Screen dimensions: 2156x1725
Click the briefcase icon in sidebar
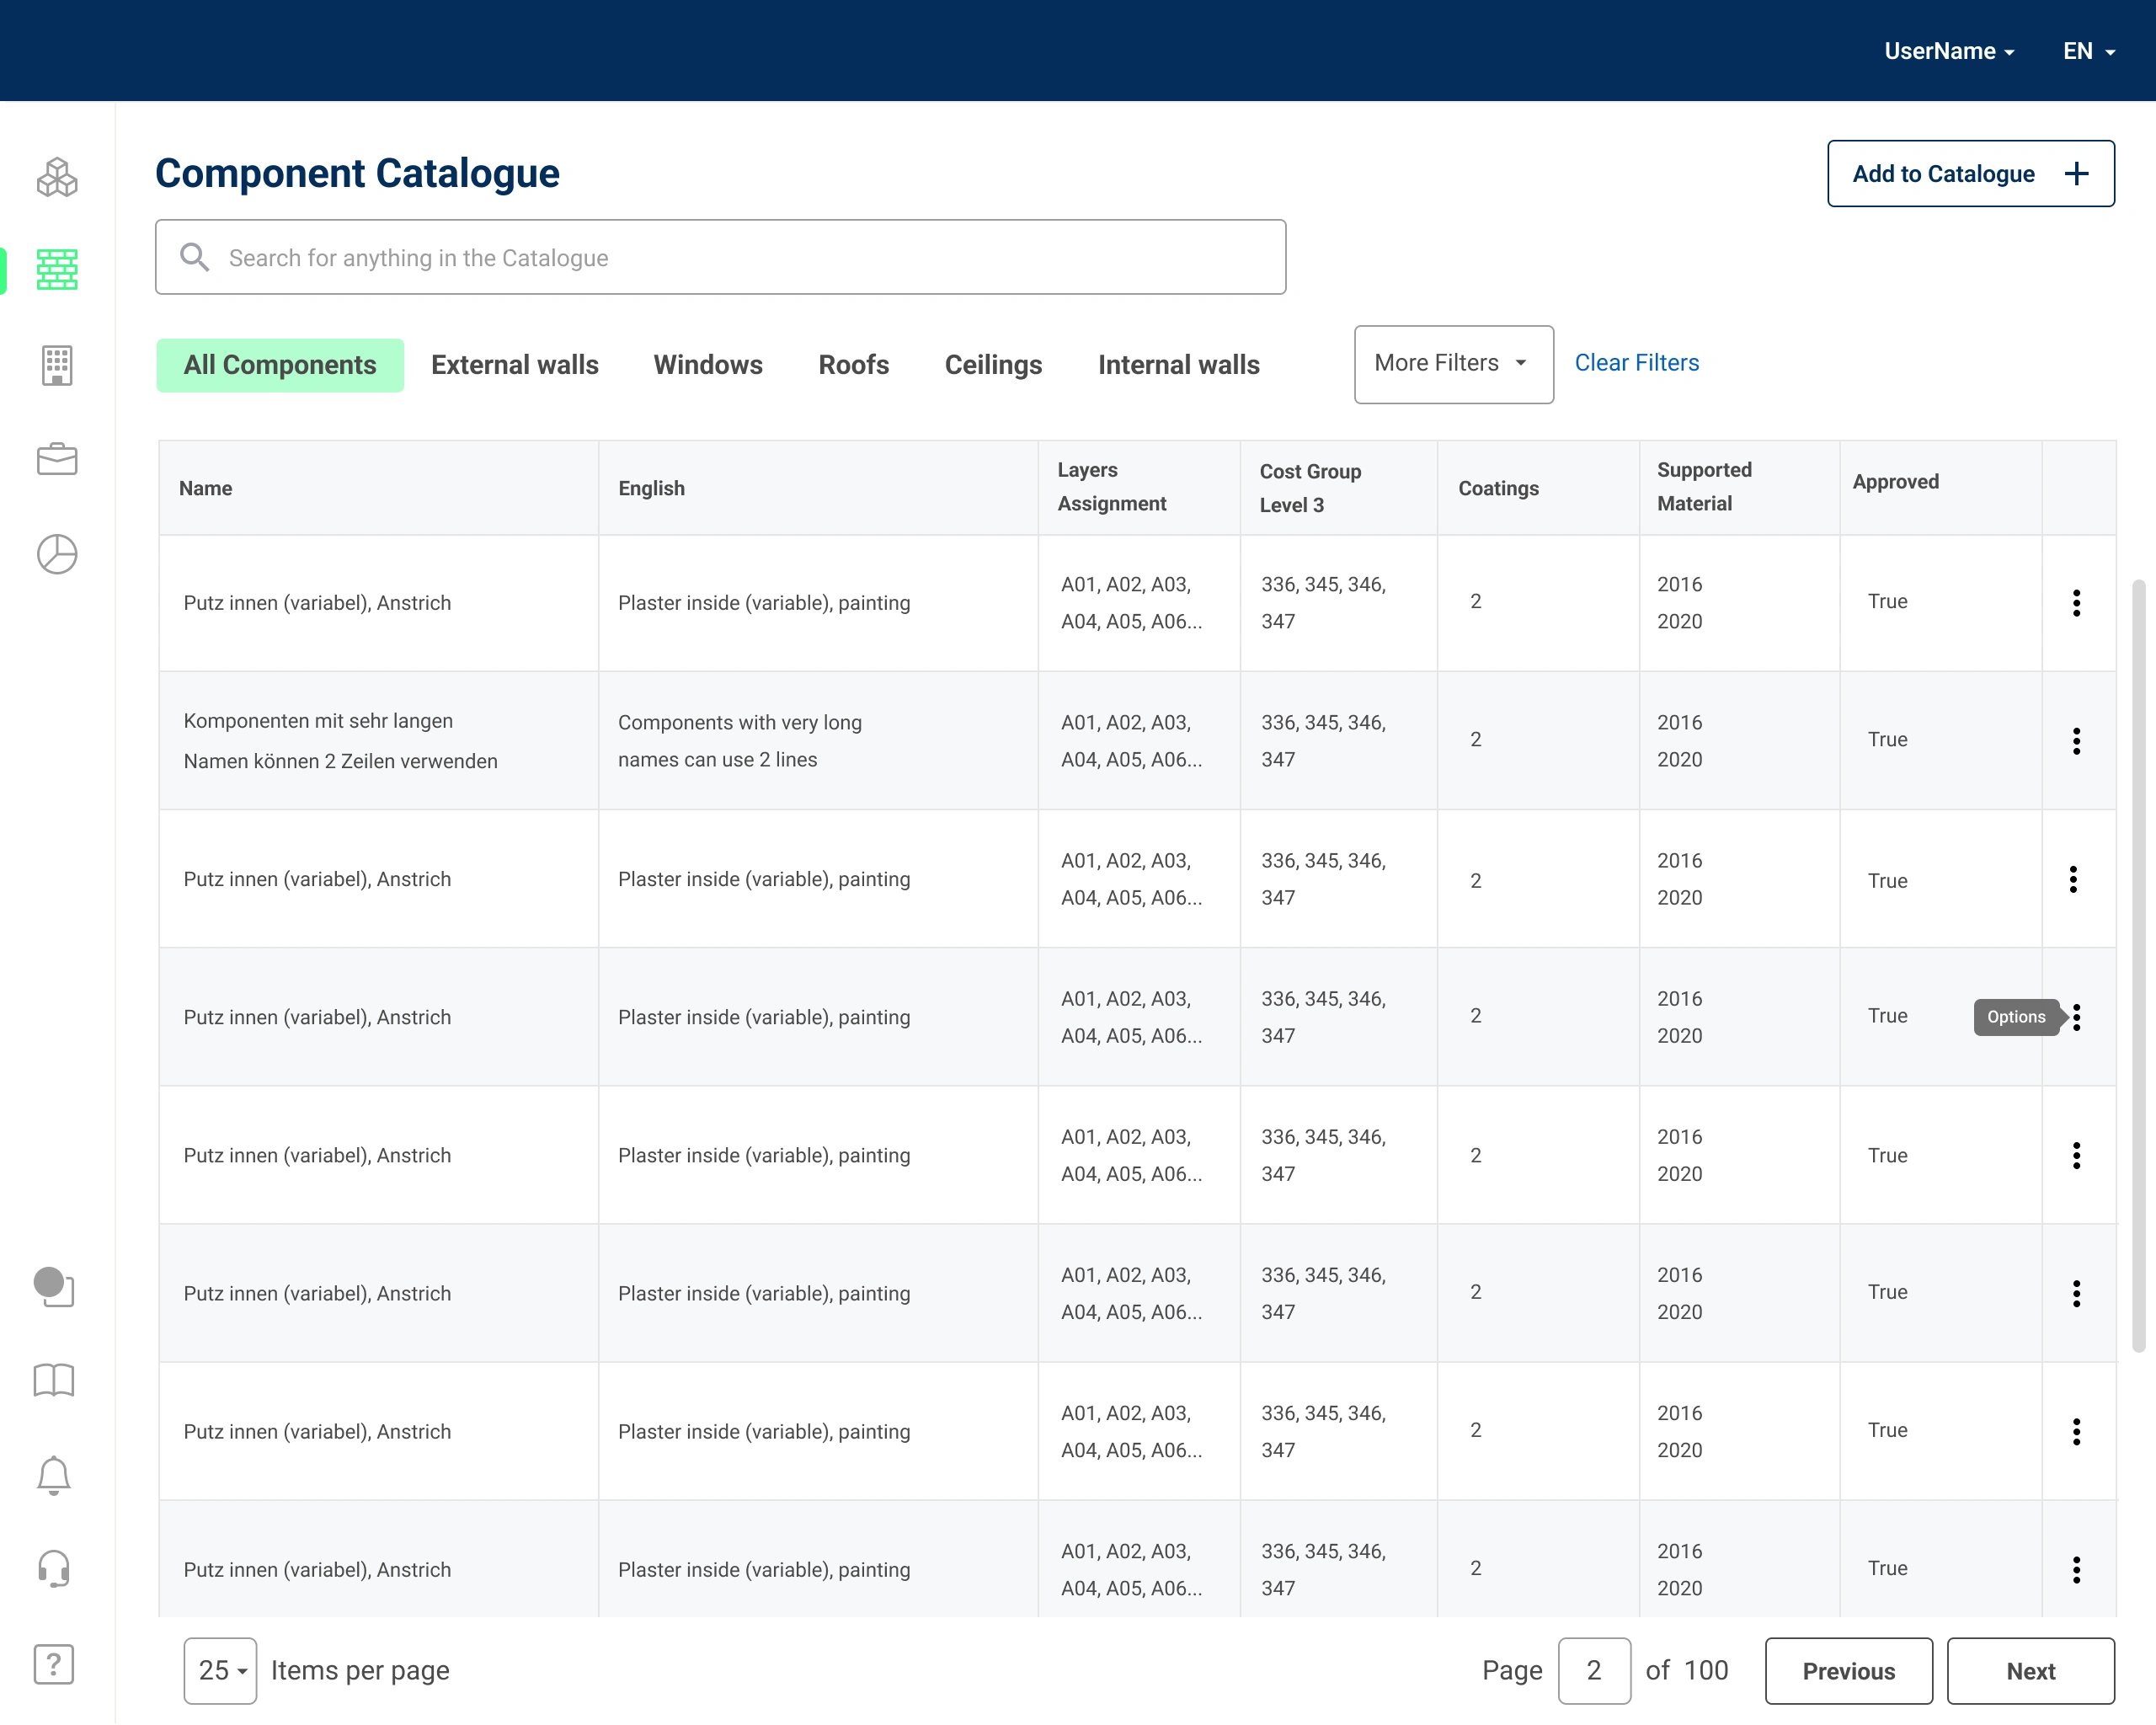click(x=57, y=459)
